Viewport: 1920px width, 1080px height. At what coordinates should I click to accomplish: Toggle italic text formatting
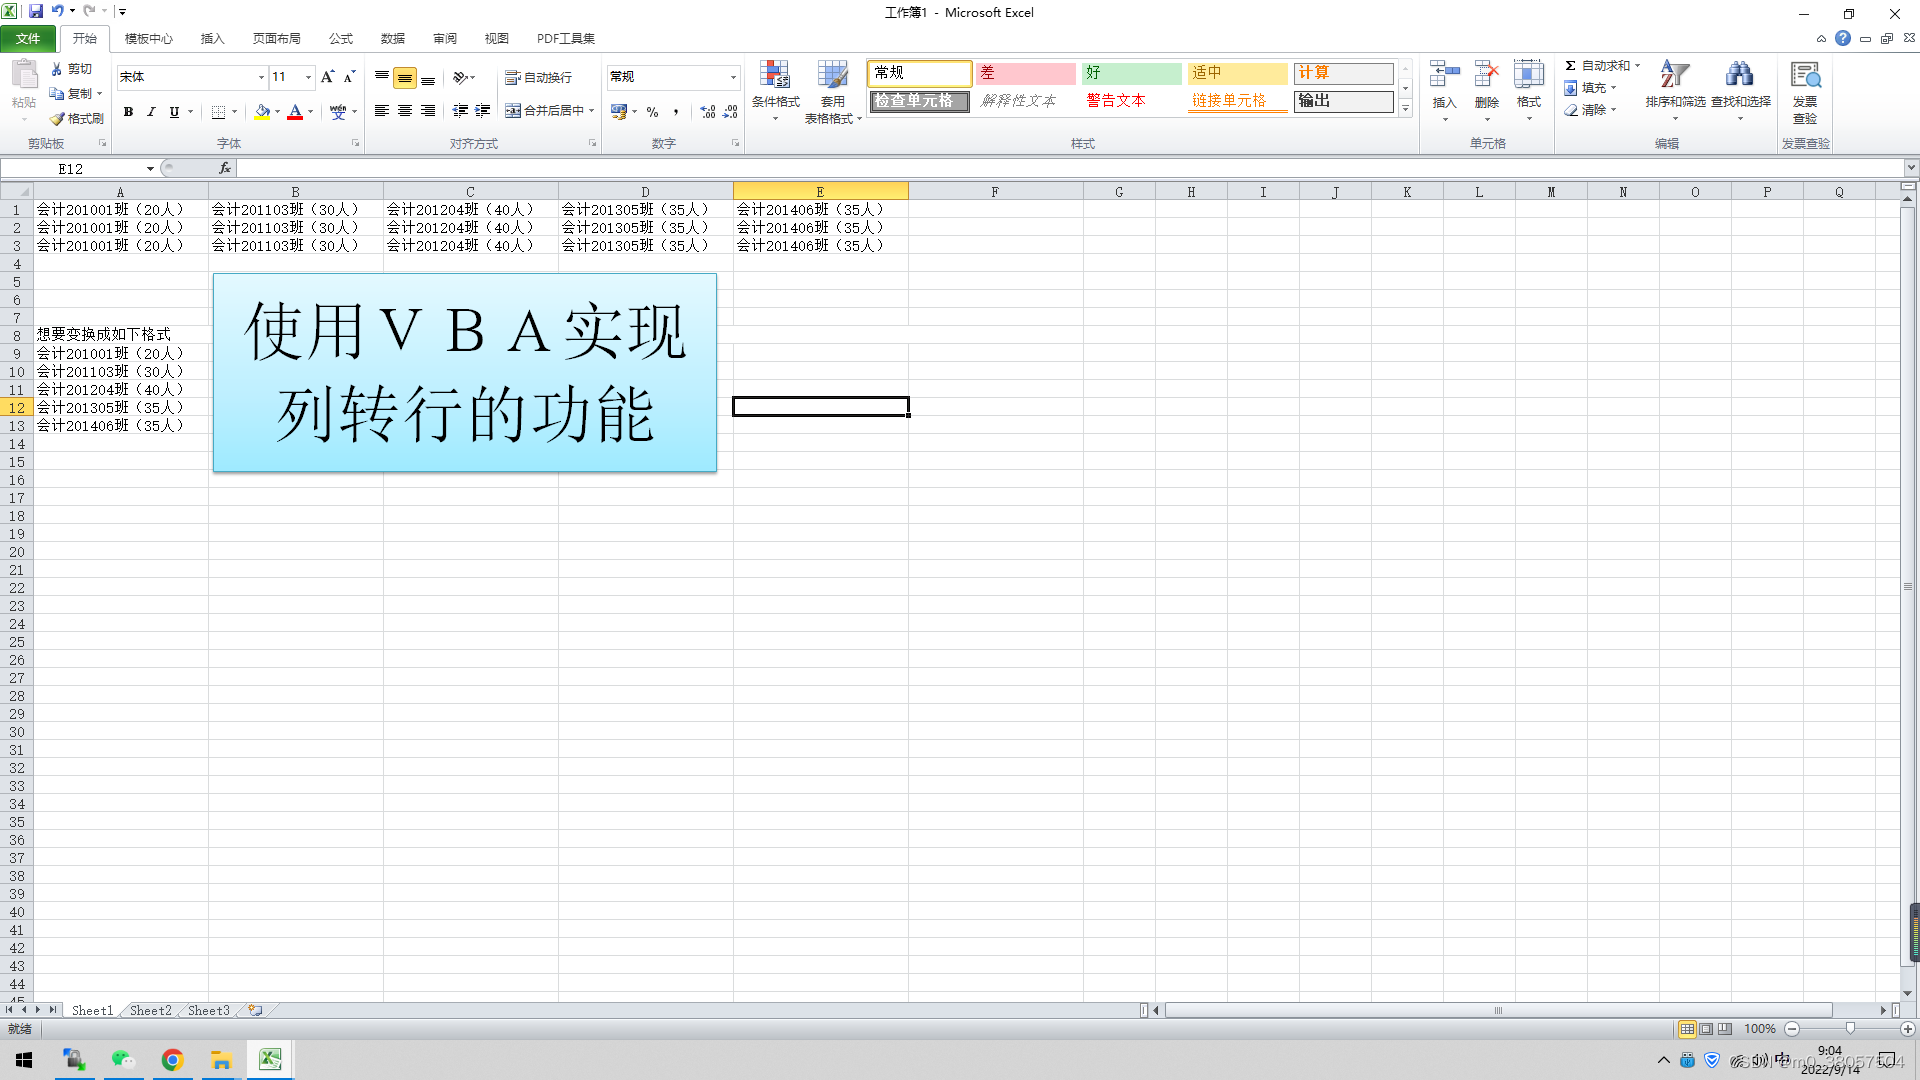tap(151, 112)
